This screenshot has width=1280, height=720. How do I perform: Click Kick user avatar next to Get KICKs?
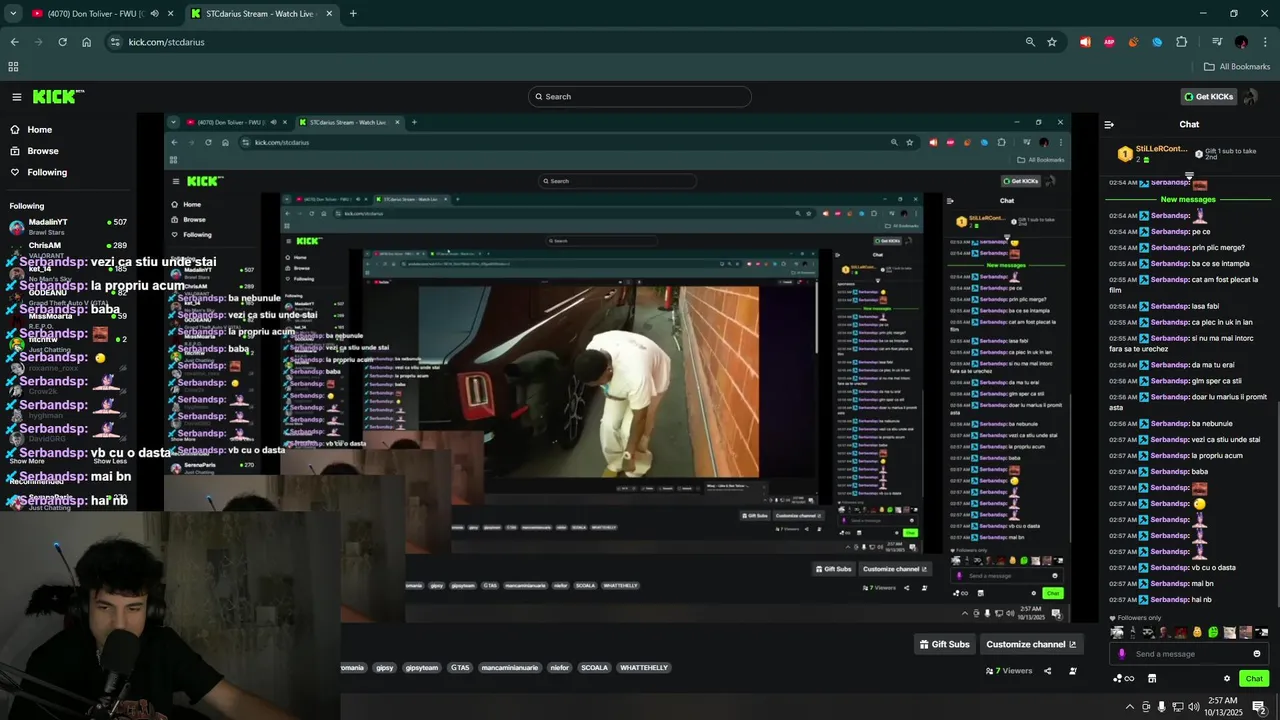coord(1250,97)
